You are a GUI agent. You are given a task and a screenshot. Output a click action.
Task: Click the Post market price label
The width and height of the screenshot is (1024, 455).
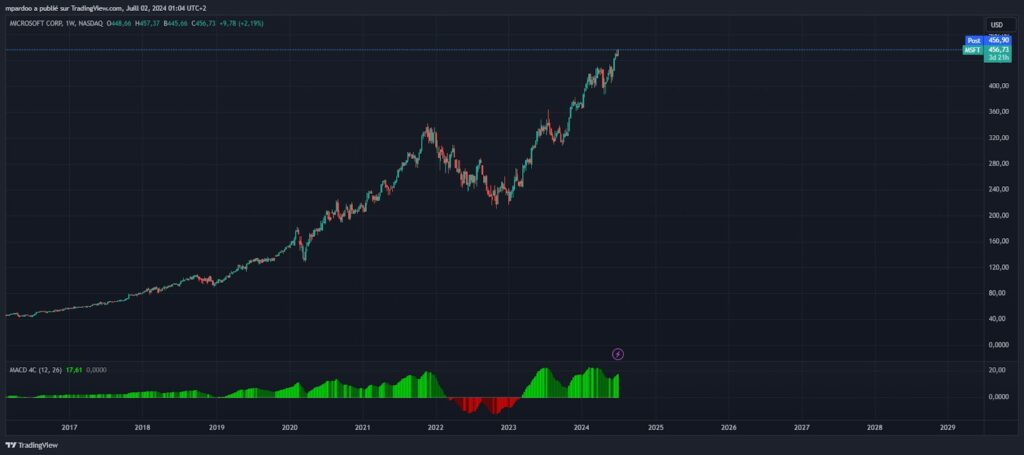click(x=972, y=40)
